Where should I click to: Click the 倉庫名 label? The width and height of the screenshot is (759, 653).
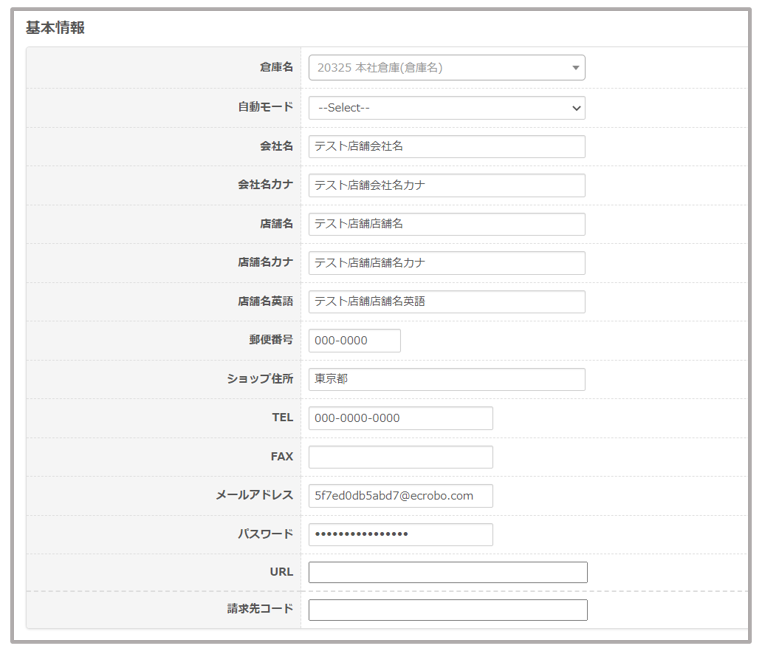[276, 67]
